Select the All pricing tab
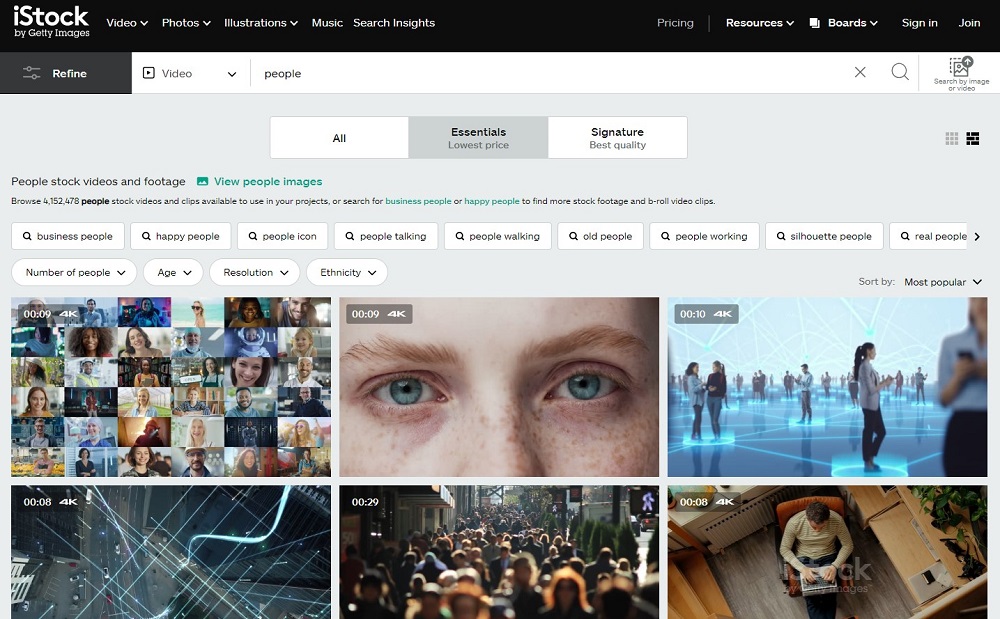The image size is (1000, 619). [x=339, y=137]
